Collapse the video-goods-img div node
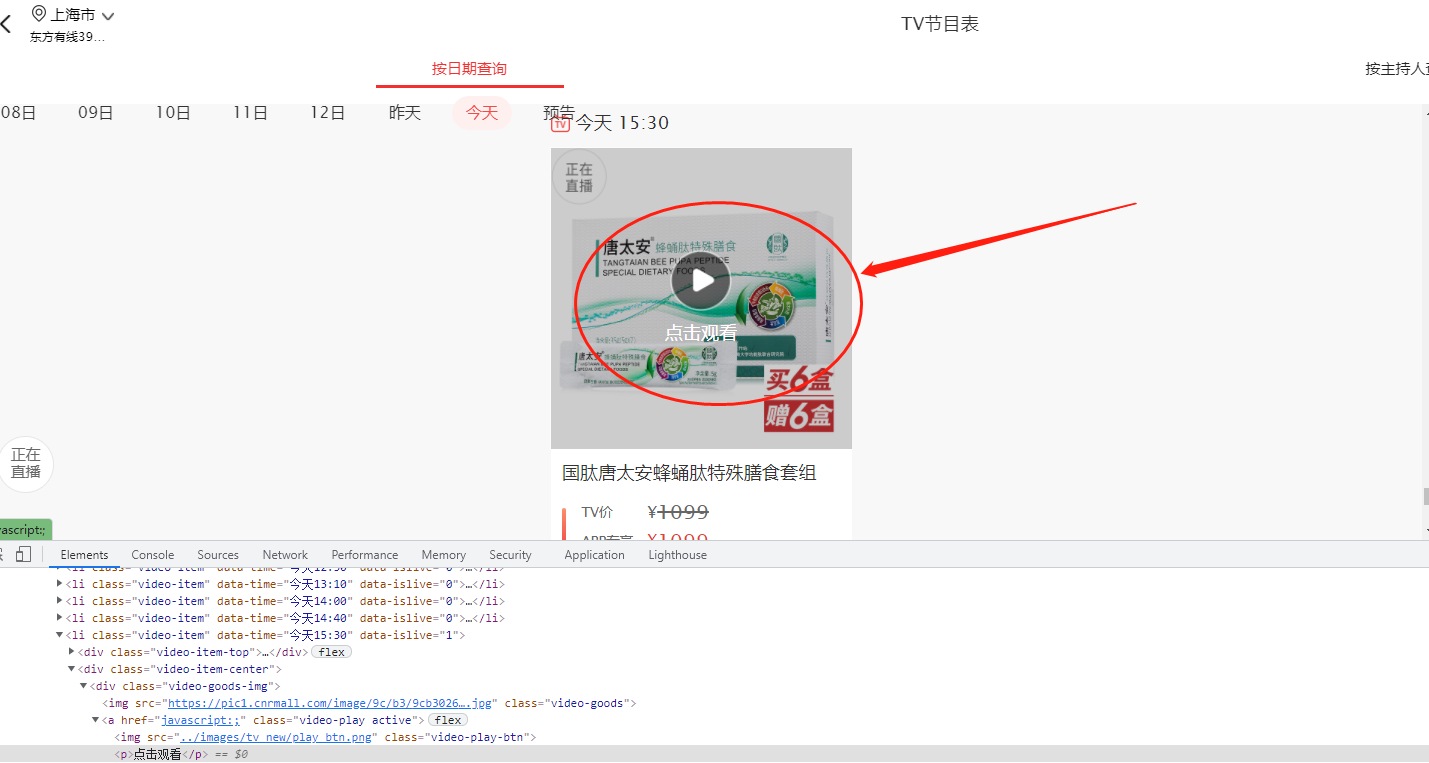The image size is (1429, 763). pyautogui.click(x=84, y=686)
